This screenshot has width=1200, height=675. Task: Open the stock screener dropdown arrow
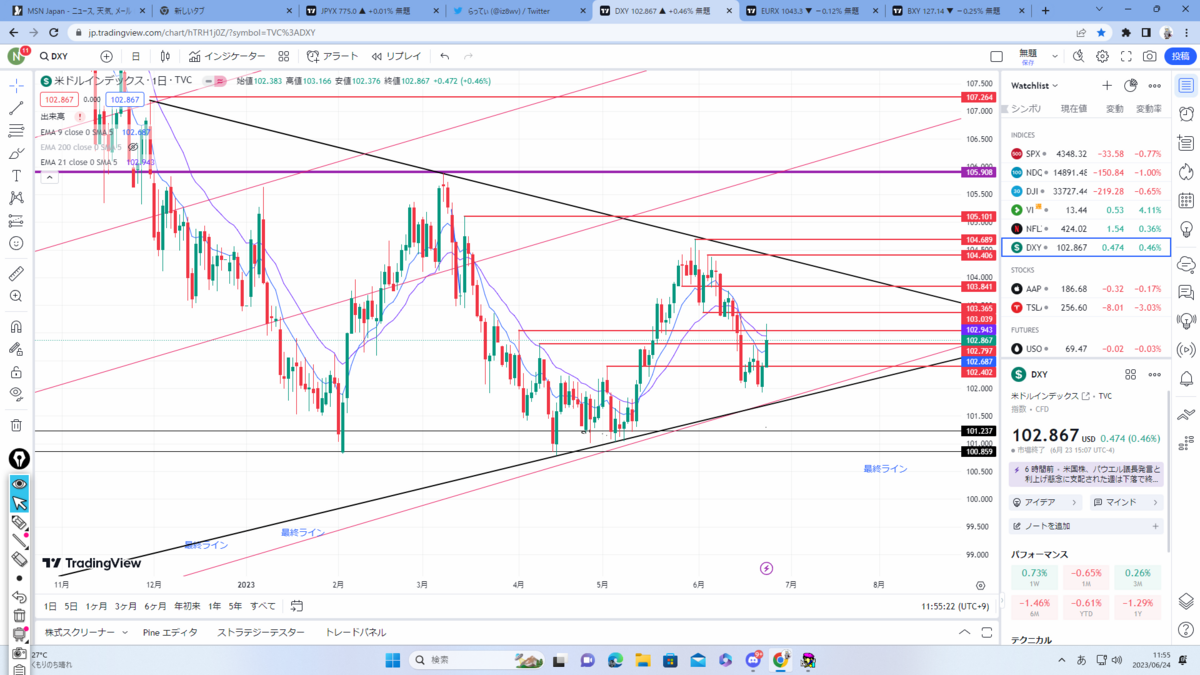coord(125,632)
